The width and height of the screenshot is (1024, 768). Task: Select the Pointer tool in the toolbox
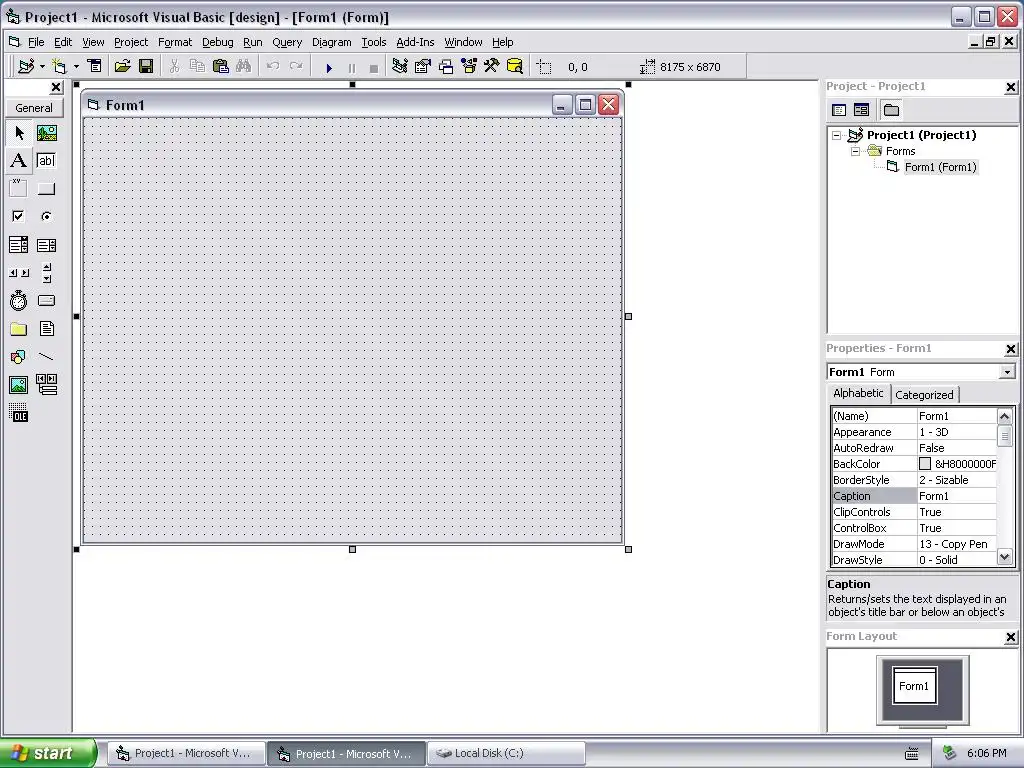click(x=19, y=133)
